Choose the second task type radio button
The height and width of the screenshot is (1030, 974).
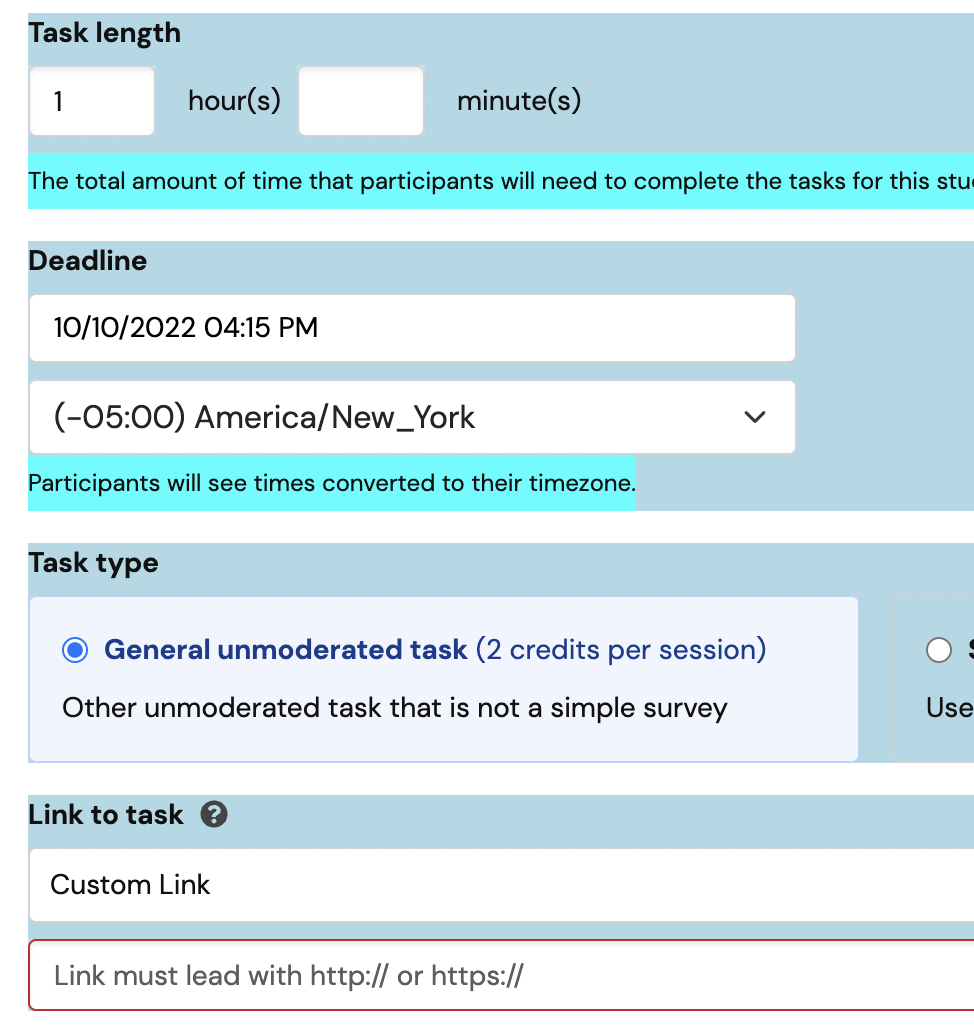pos(939,650)
